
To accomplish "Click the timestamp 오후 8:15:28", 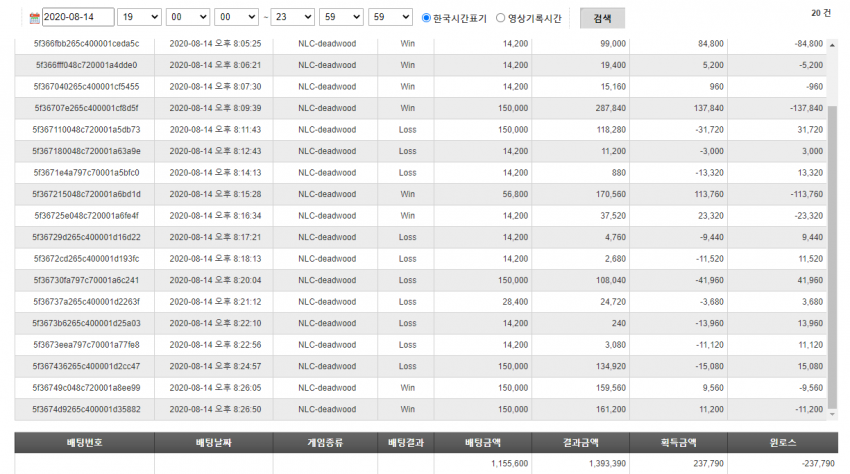I will point(238,194).
